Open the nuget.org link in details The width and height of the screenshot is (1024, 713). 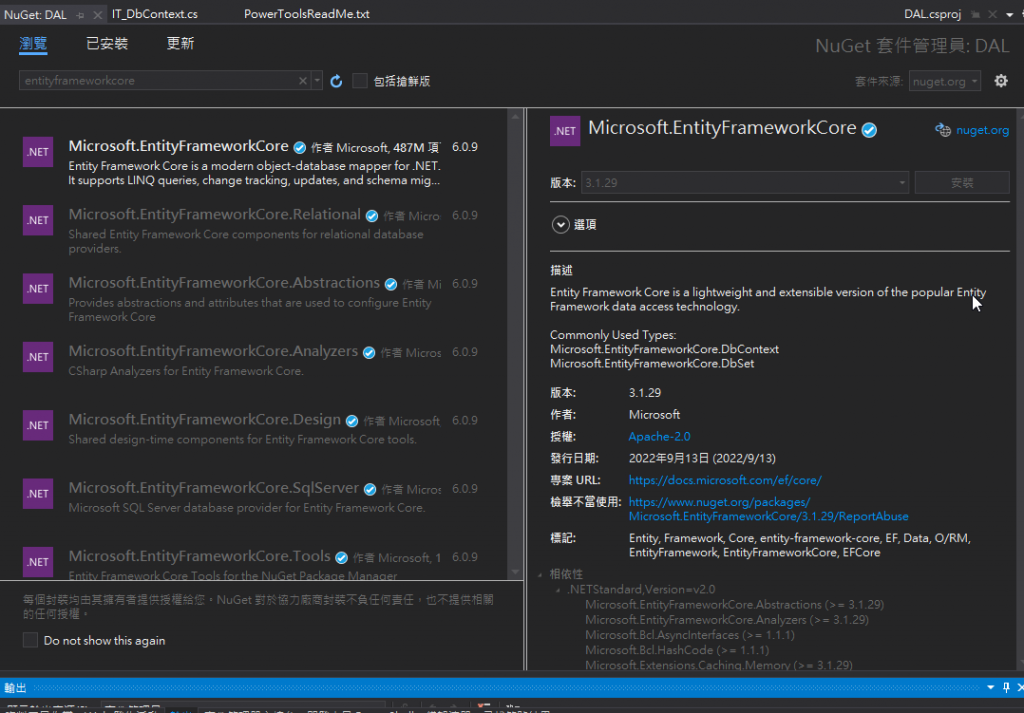(982, 130)
